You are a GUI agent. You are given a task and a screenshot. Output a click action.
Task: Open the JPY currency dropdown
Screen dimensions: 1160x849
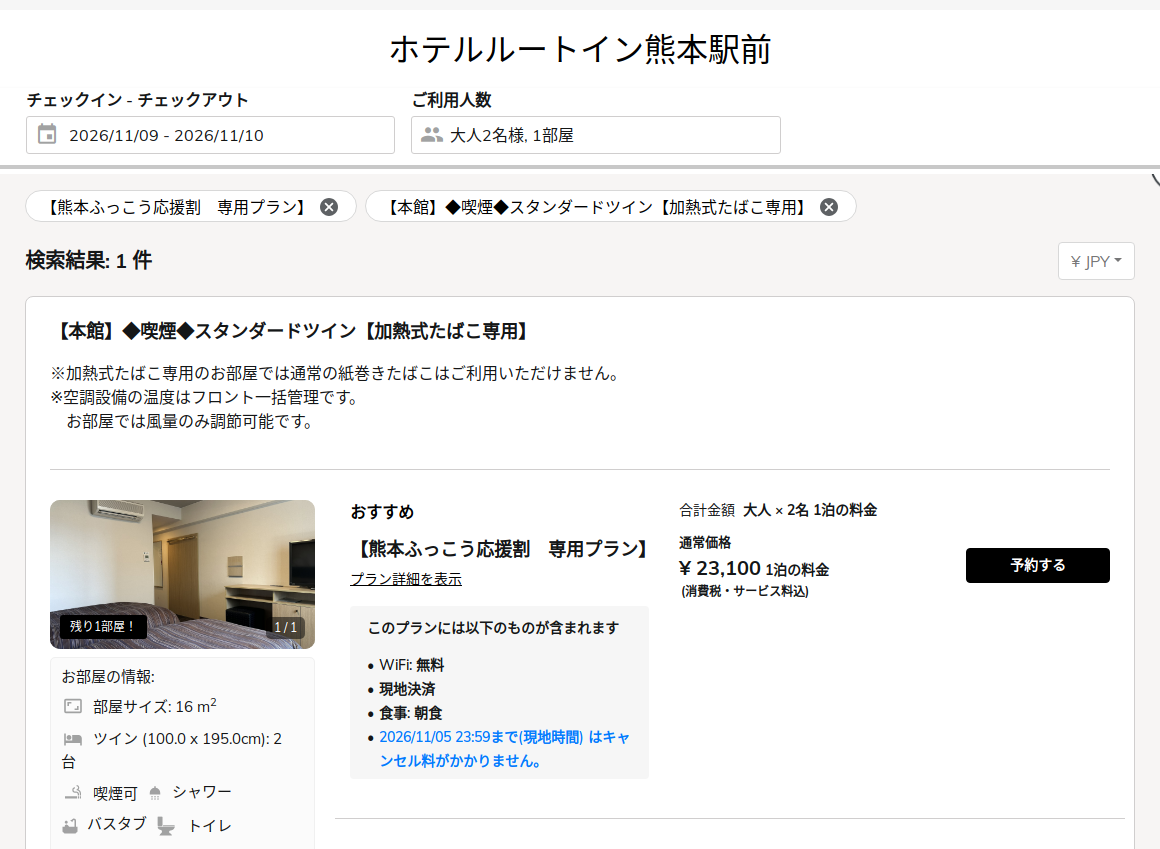[1096, 261]
